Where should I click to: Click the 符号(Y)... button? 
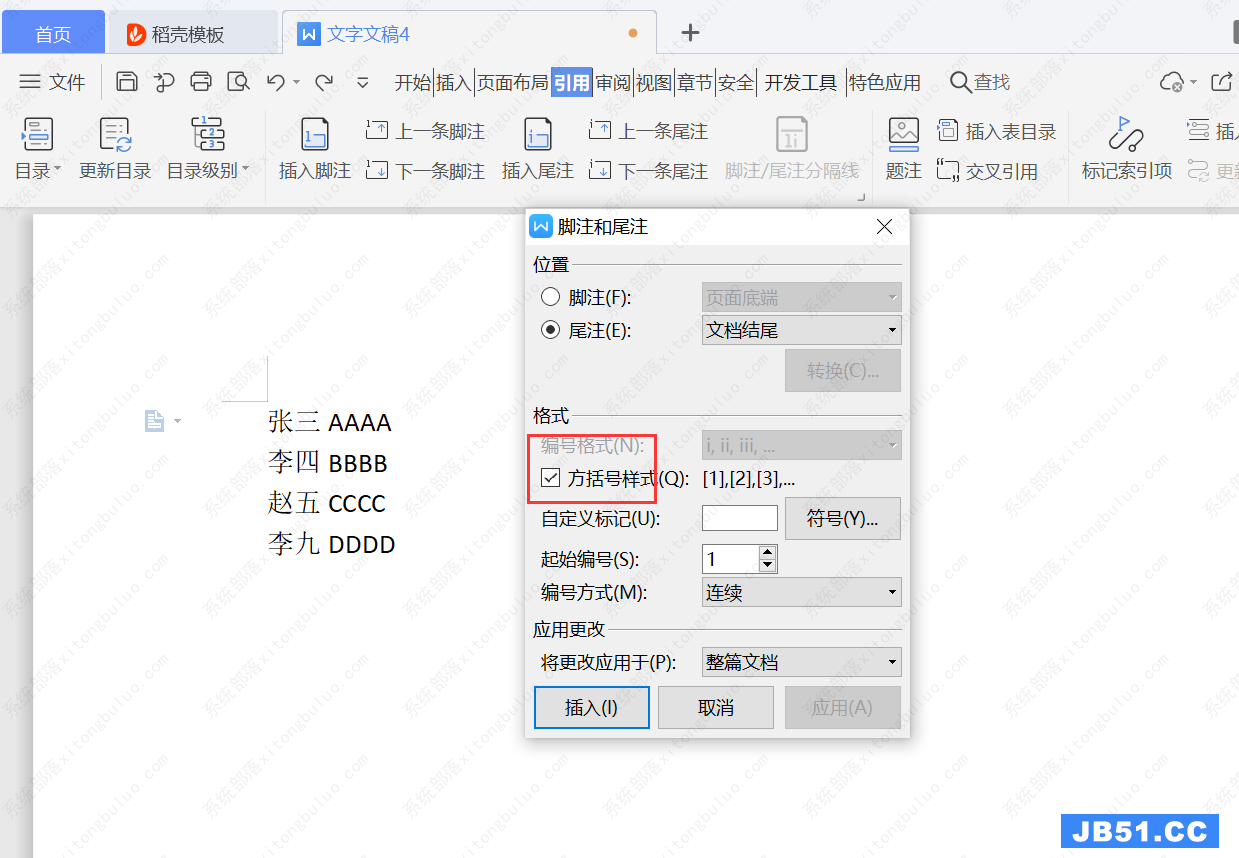[x=842, y=519]
